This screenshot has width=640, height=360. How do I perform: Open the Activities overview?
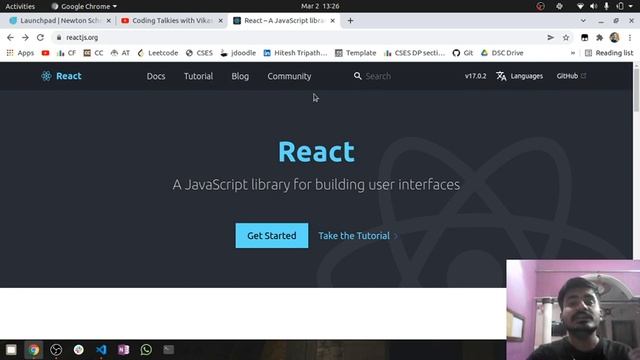point(20,6)
